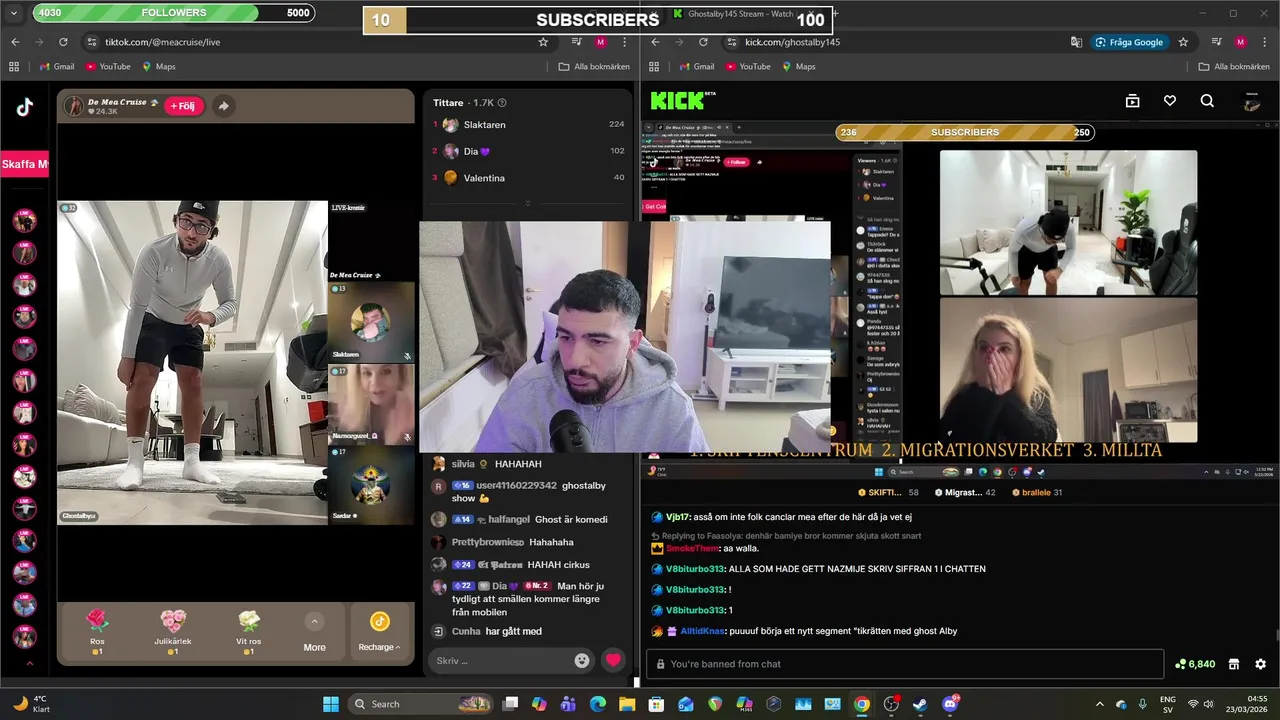Share the De Mea Cruise live stream
Image resolution: width=1280 pixels, height=720 pixels.
tap(223, 106)
